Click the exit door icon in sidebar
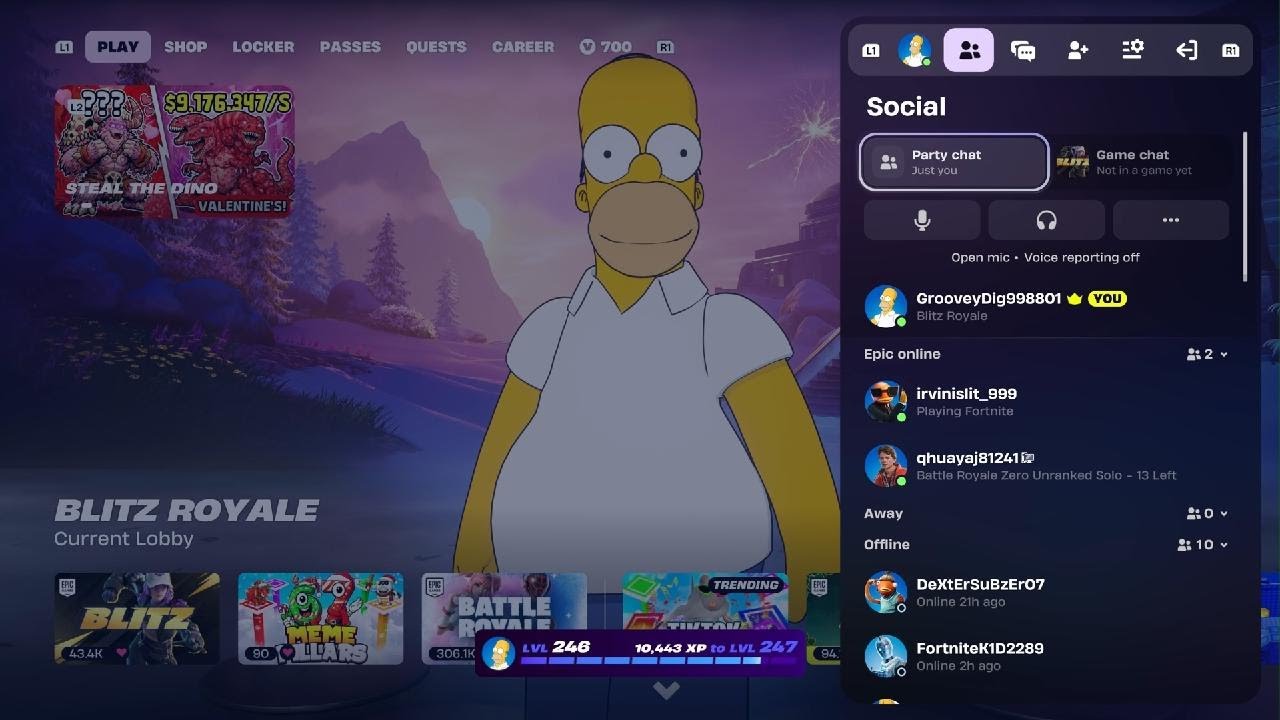The image size is (1280, 720). pyautogui.click(x=1186, y=50)
